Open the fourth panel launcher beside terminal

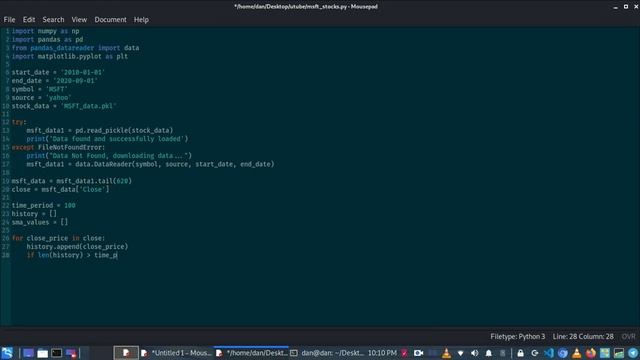point(71,353)
